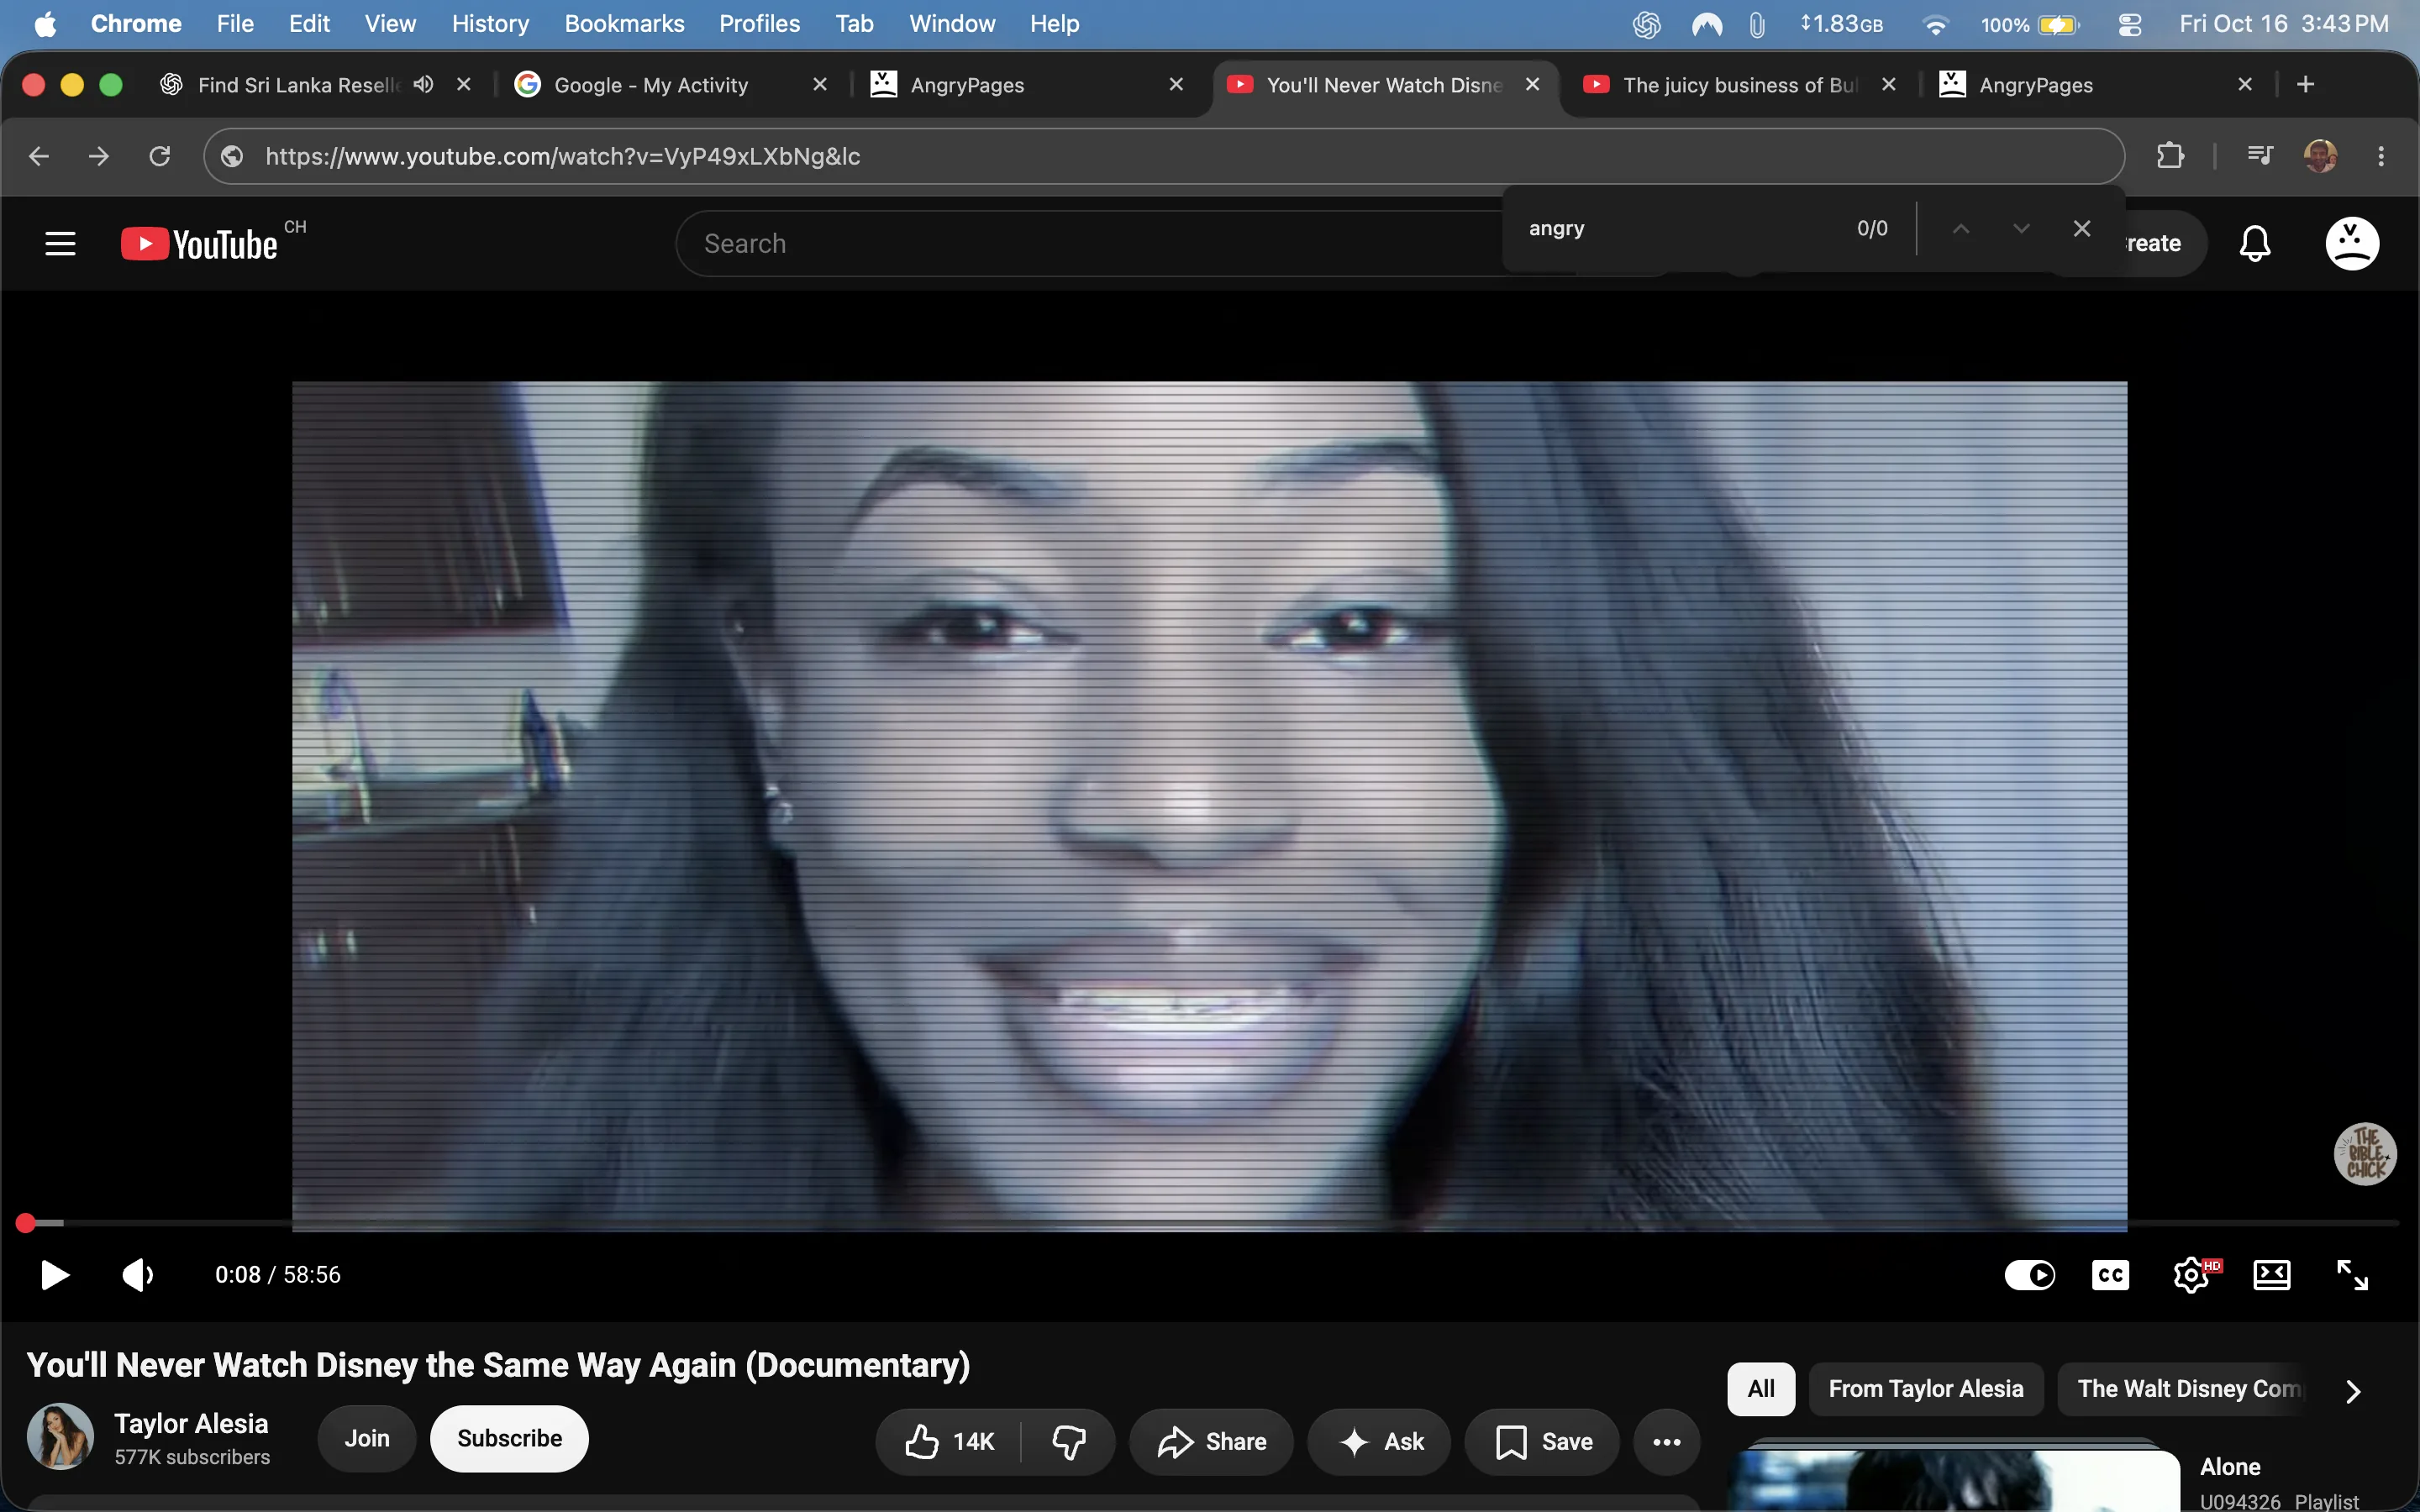This screenshot has width=2420, height=1512.
Task: Open the Chrome three-dot menu
Action: (2381, 156)
